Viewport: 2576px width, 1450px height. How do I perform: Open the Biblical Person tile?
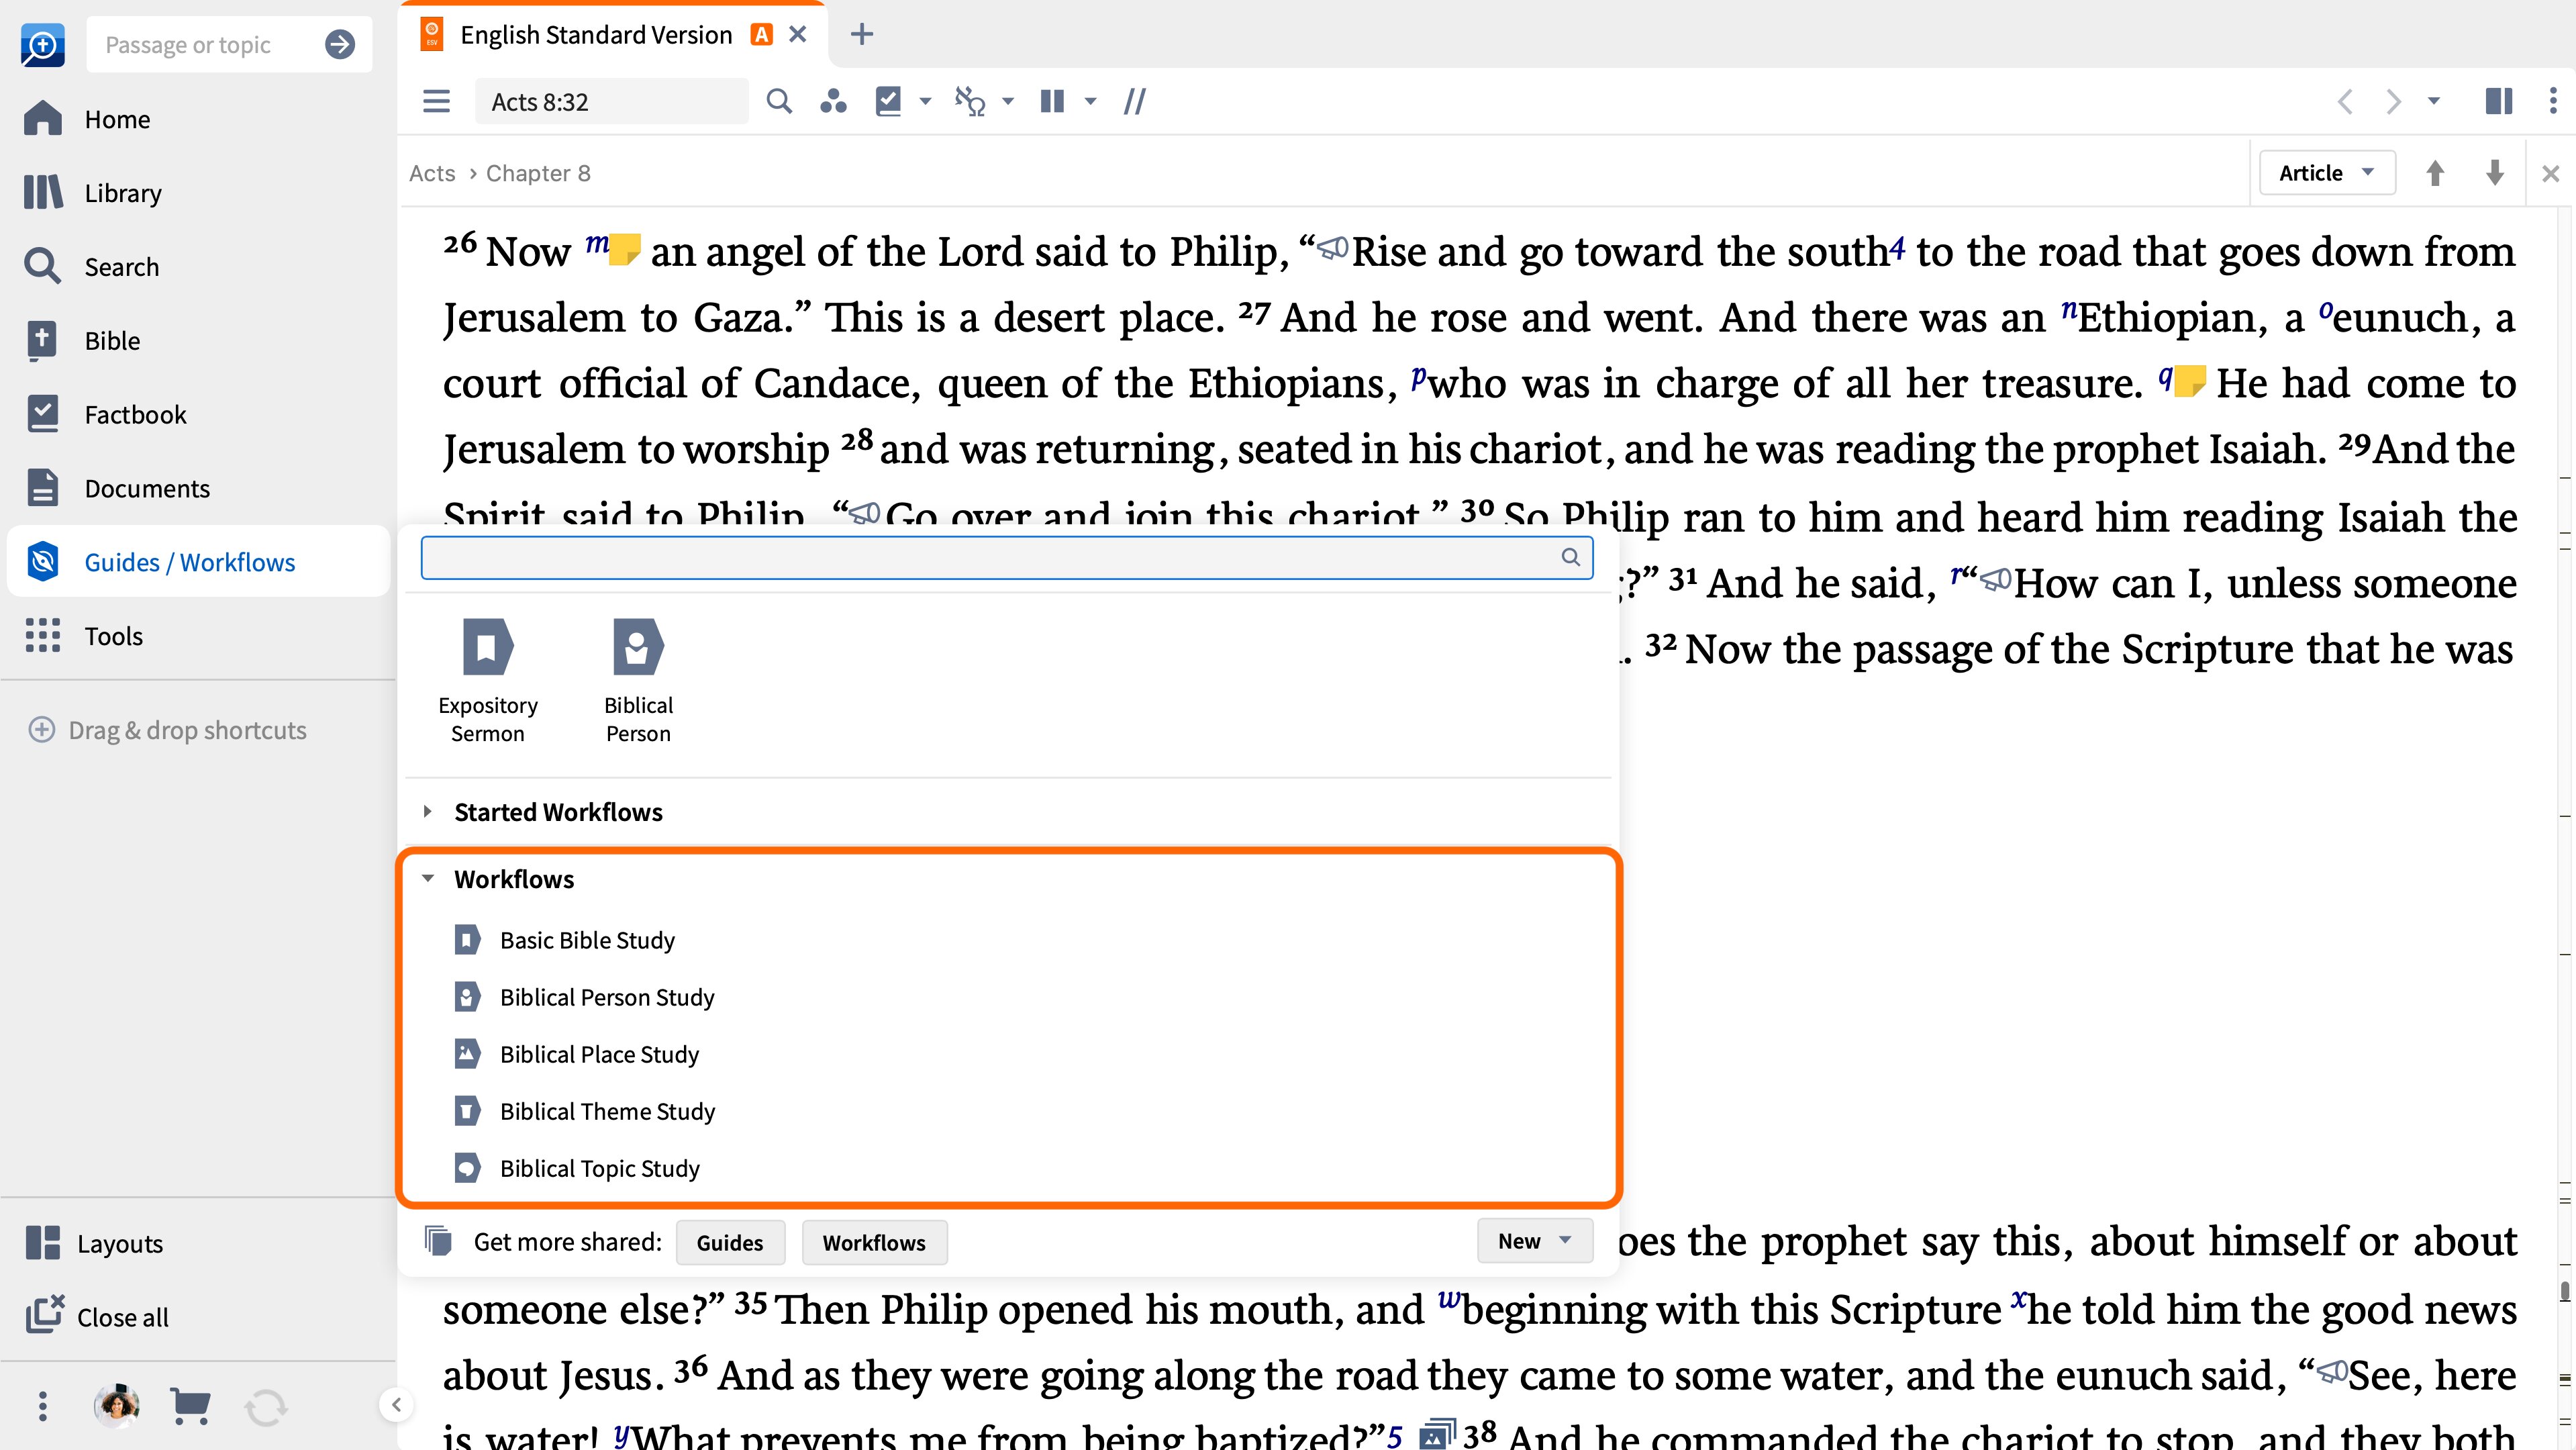click(638, 681)
